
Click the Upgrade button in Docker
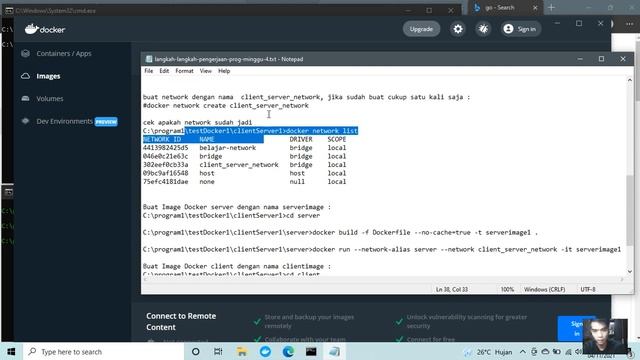point(421,29)
